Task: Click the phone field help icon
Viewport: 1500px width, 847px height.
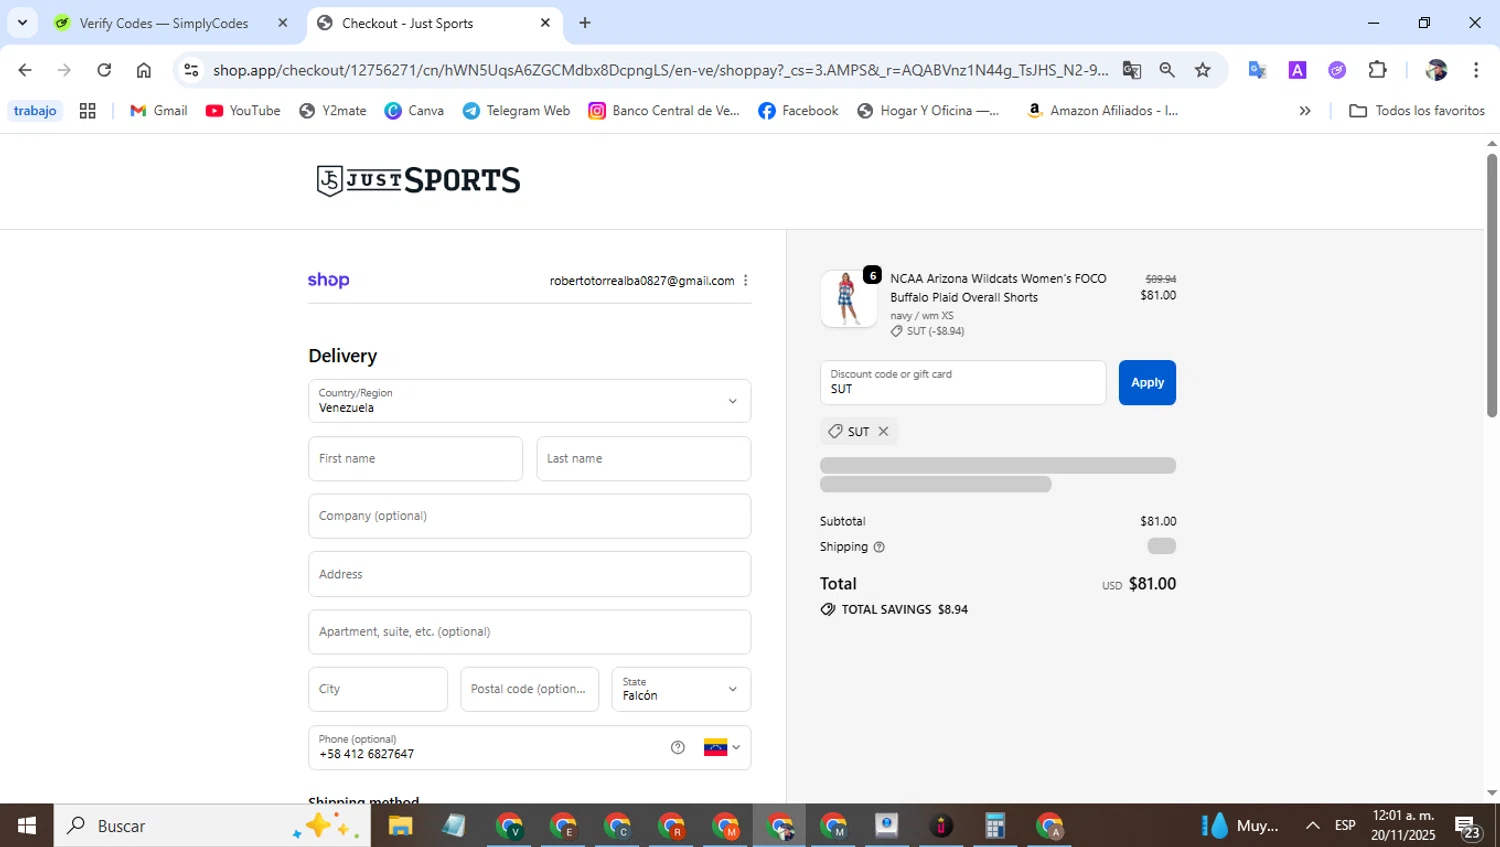Action: [678, 747]
